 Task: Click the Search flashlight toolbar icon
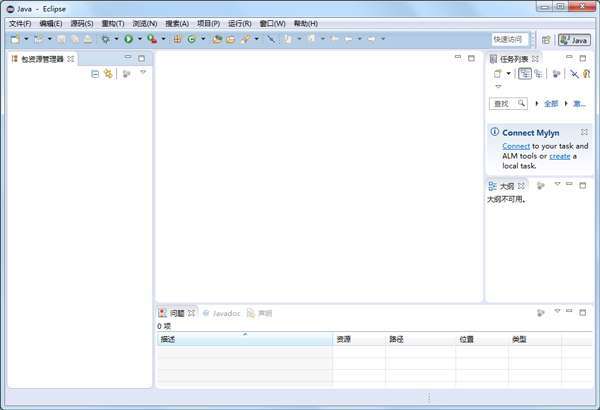tap(246, 39)
